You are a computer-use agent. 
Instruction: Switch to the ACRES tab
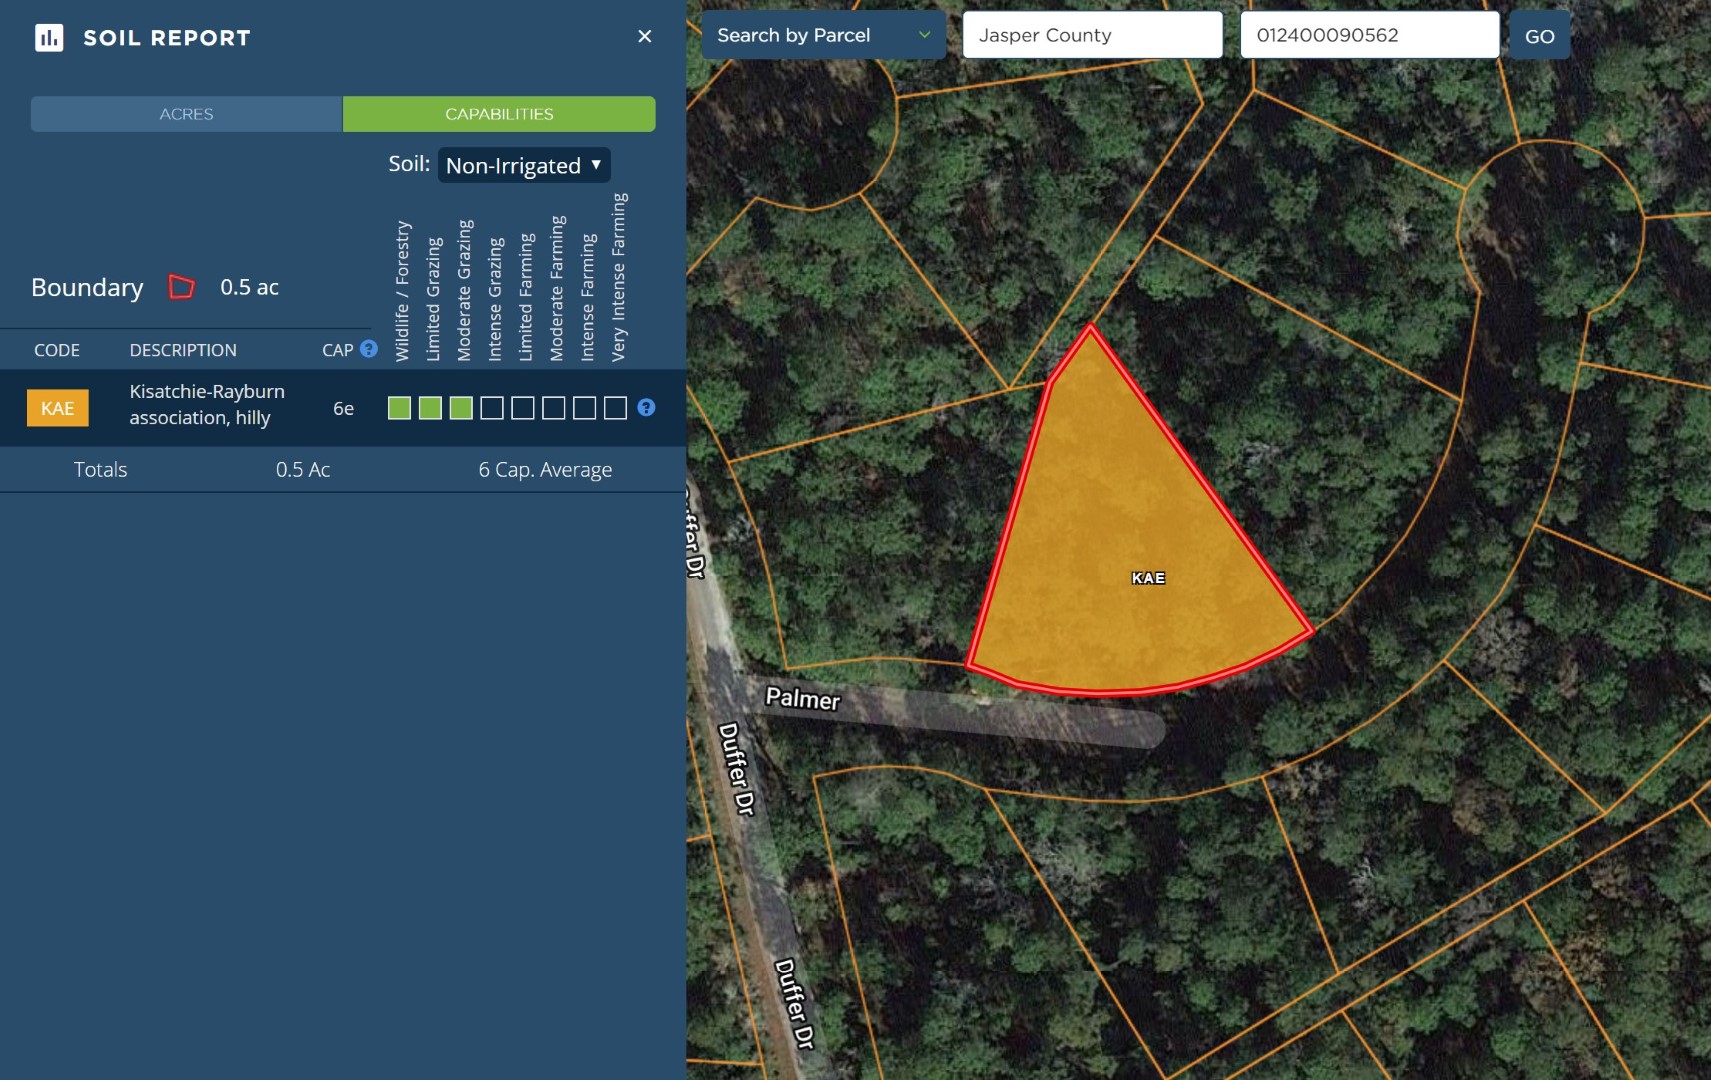click(x=186, y=114)
